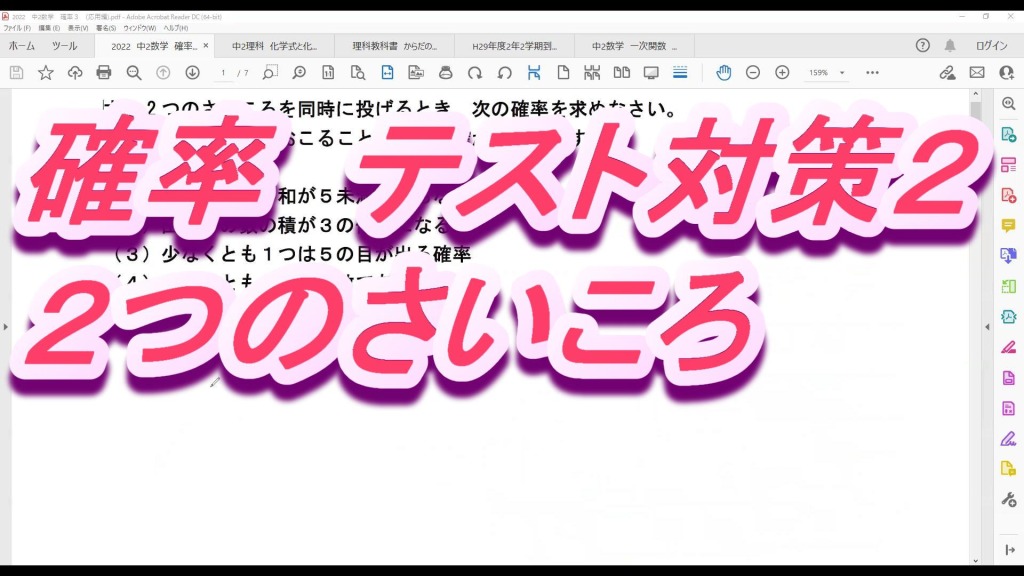1024x576 pixels.
Task: Click the ログイン sign-in button
Action: (x=991, y=46)
